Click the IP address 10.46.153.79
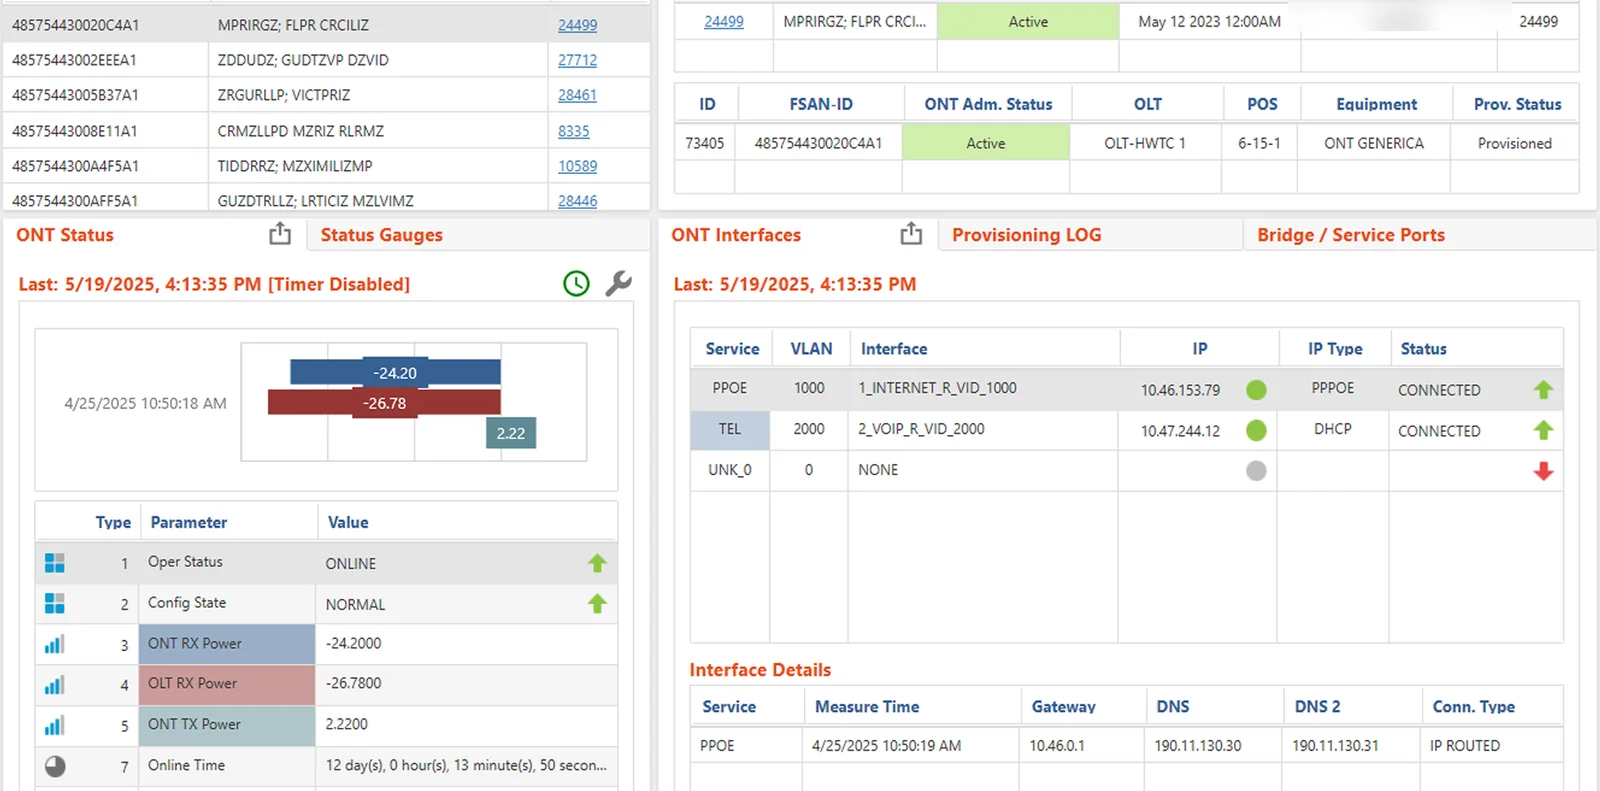Viewport: 1600px width, 791px height. 1180,390
